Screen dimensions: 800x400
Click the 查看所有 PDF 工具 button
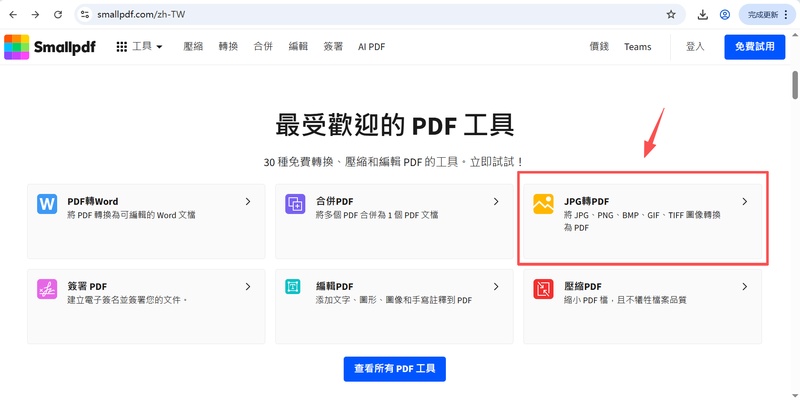click(x=394, y=369)
